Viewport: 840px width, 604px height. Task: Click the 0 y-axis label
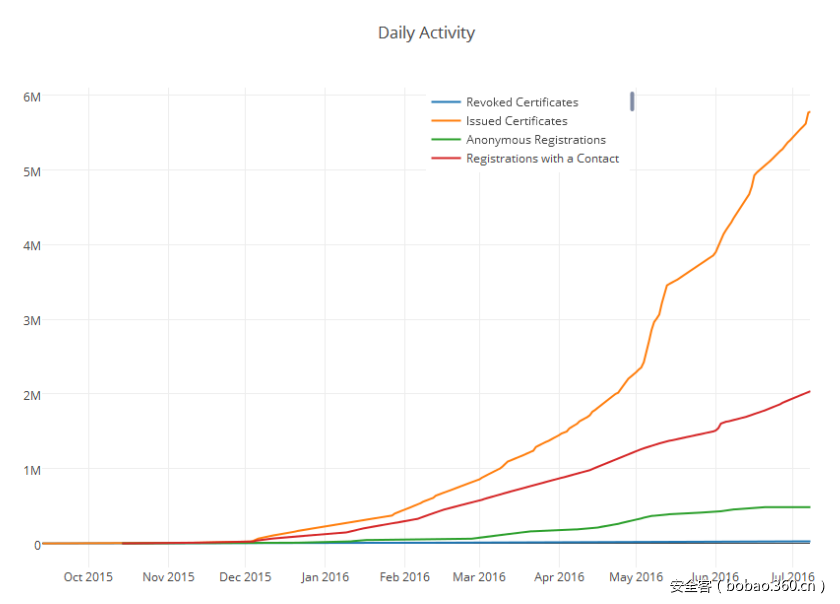[x=37, y=545]
